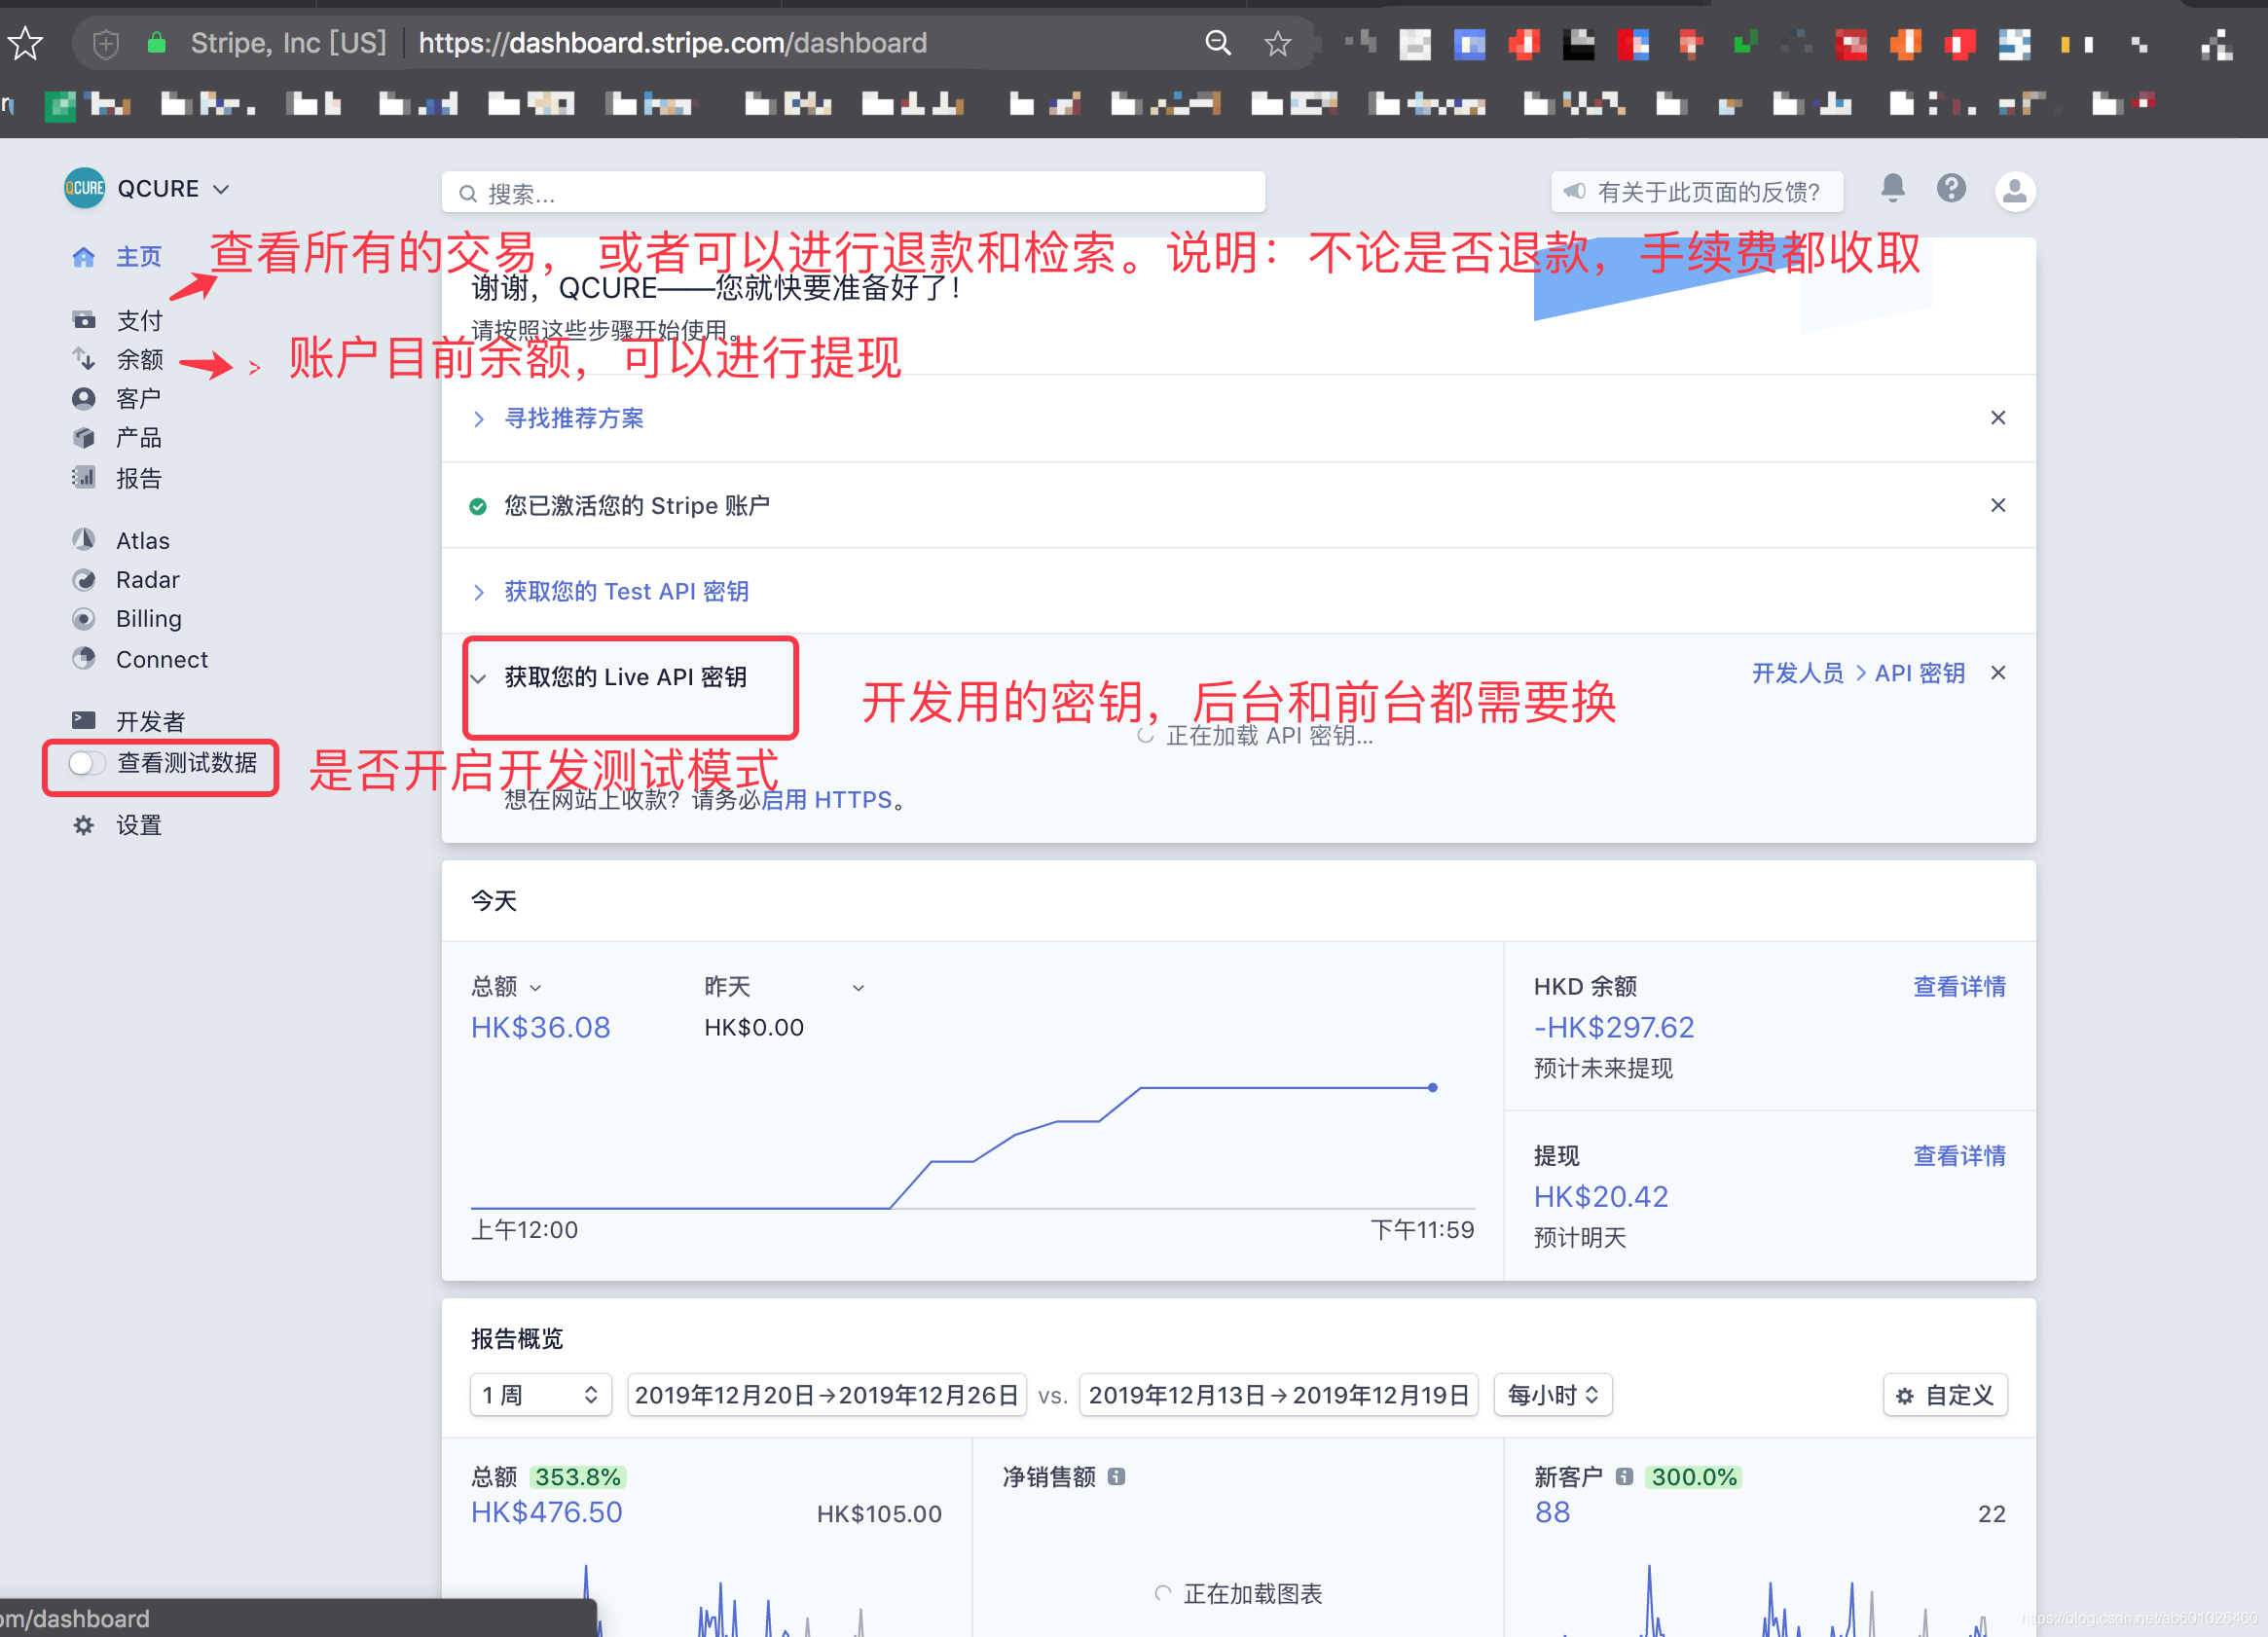Click the 支付 wallet icon
This screenshot has height=1637, width=2268.
(x=84, y=320)
